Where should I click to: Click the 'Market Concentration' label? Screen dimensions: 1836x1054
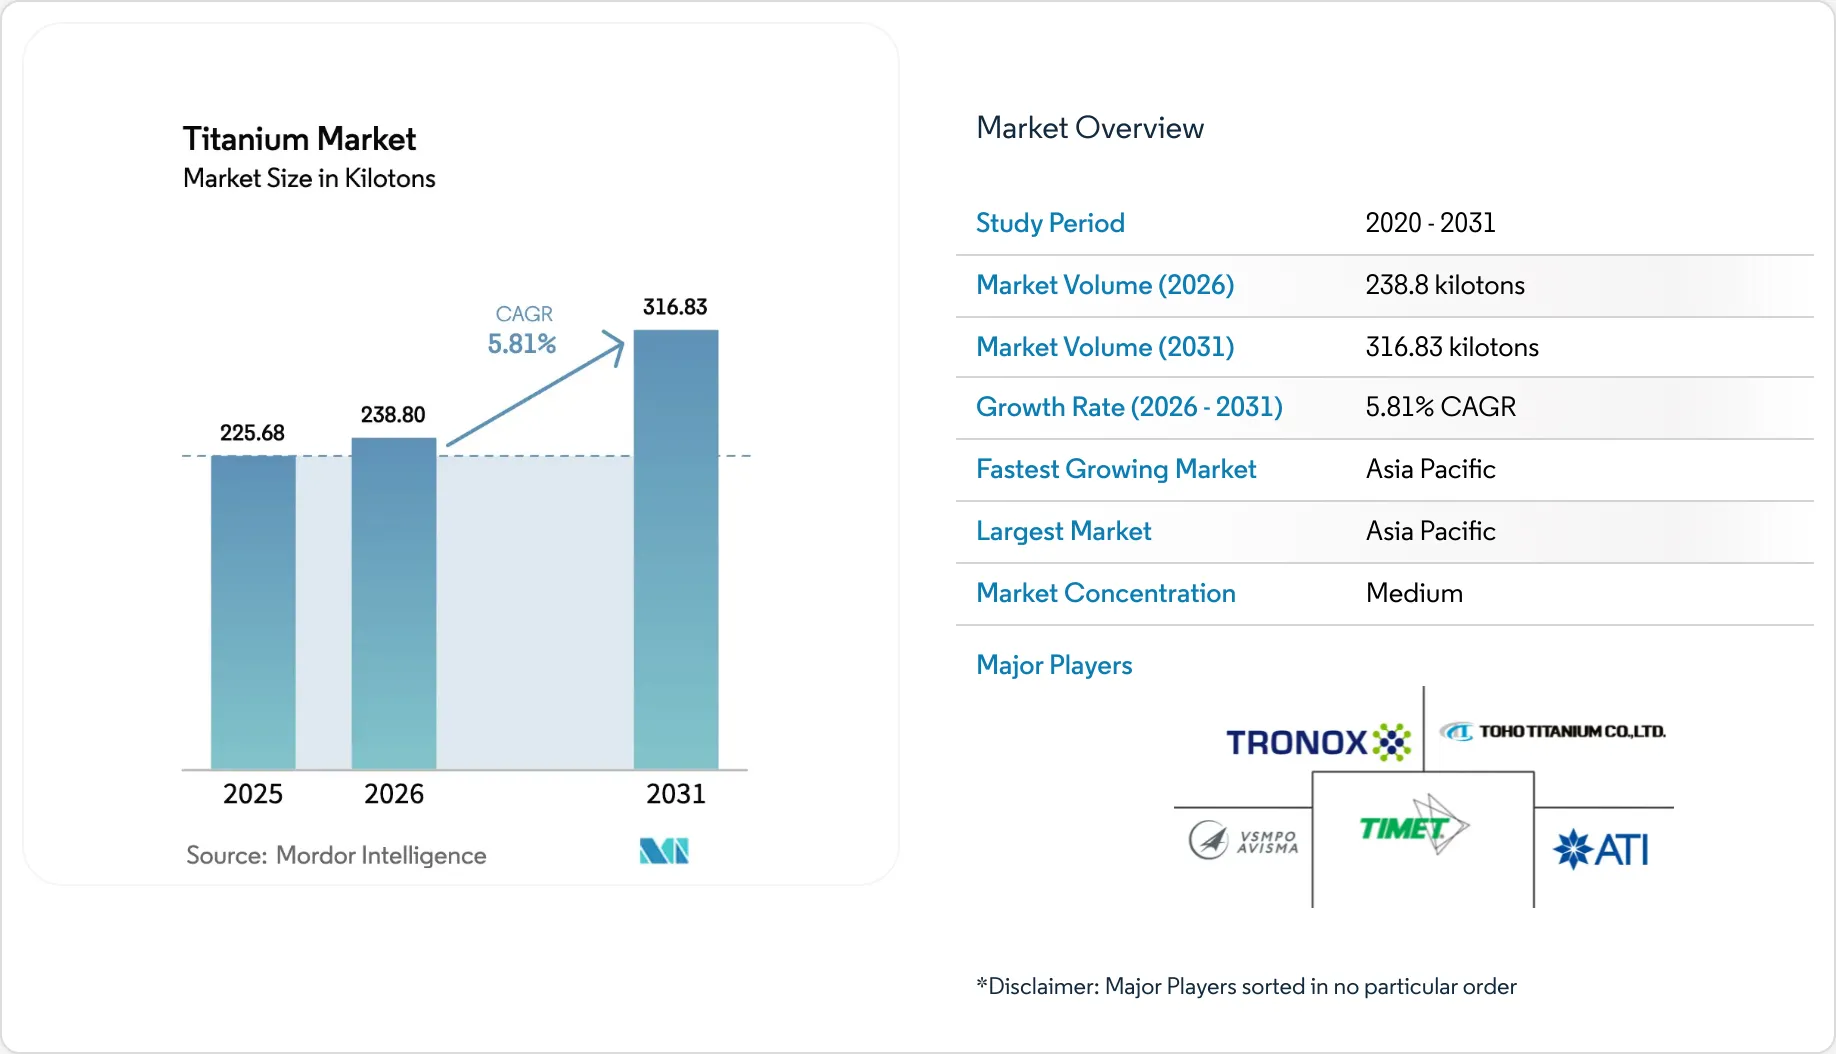(1106, 593)
